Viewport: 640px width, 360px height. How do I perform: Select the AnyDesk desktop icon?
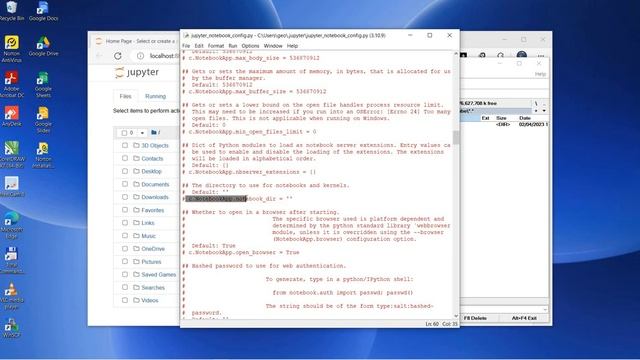click(11, 116)
